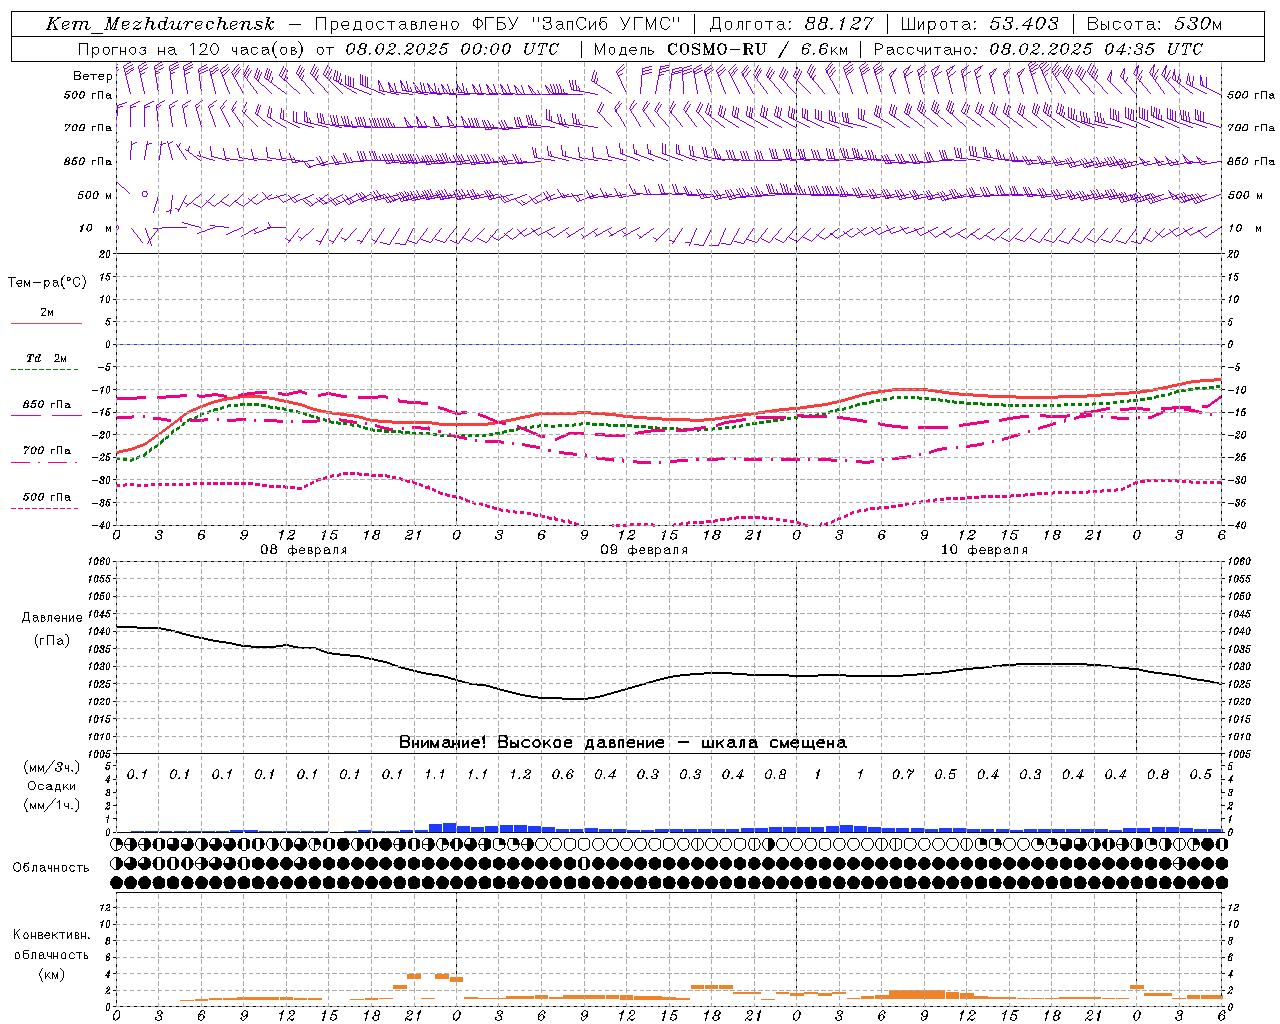The image size is (1280, 1024).
Task: Click the red line sample under '850 гПа' legend
Action: coord(46,416)
